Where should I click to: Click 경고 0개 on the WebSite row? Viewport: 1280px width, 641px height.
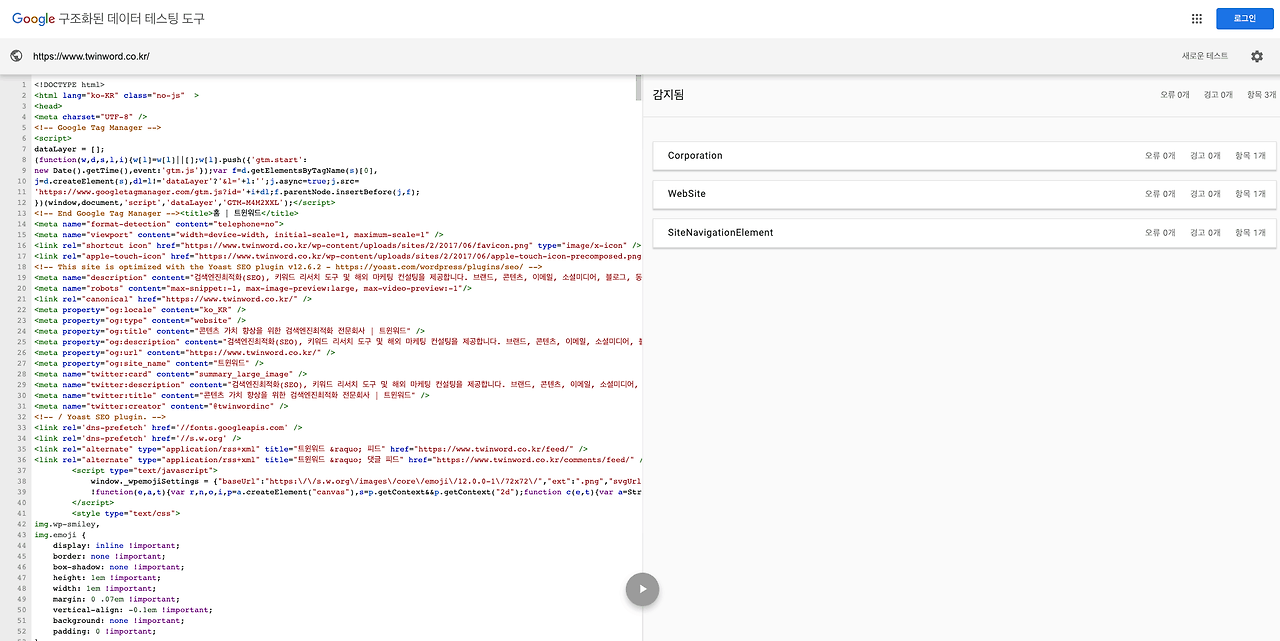[x=1207, y=193]
